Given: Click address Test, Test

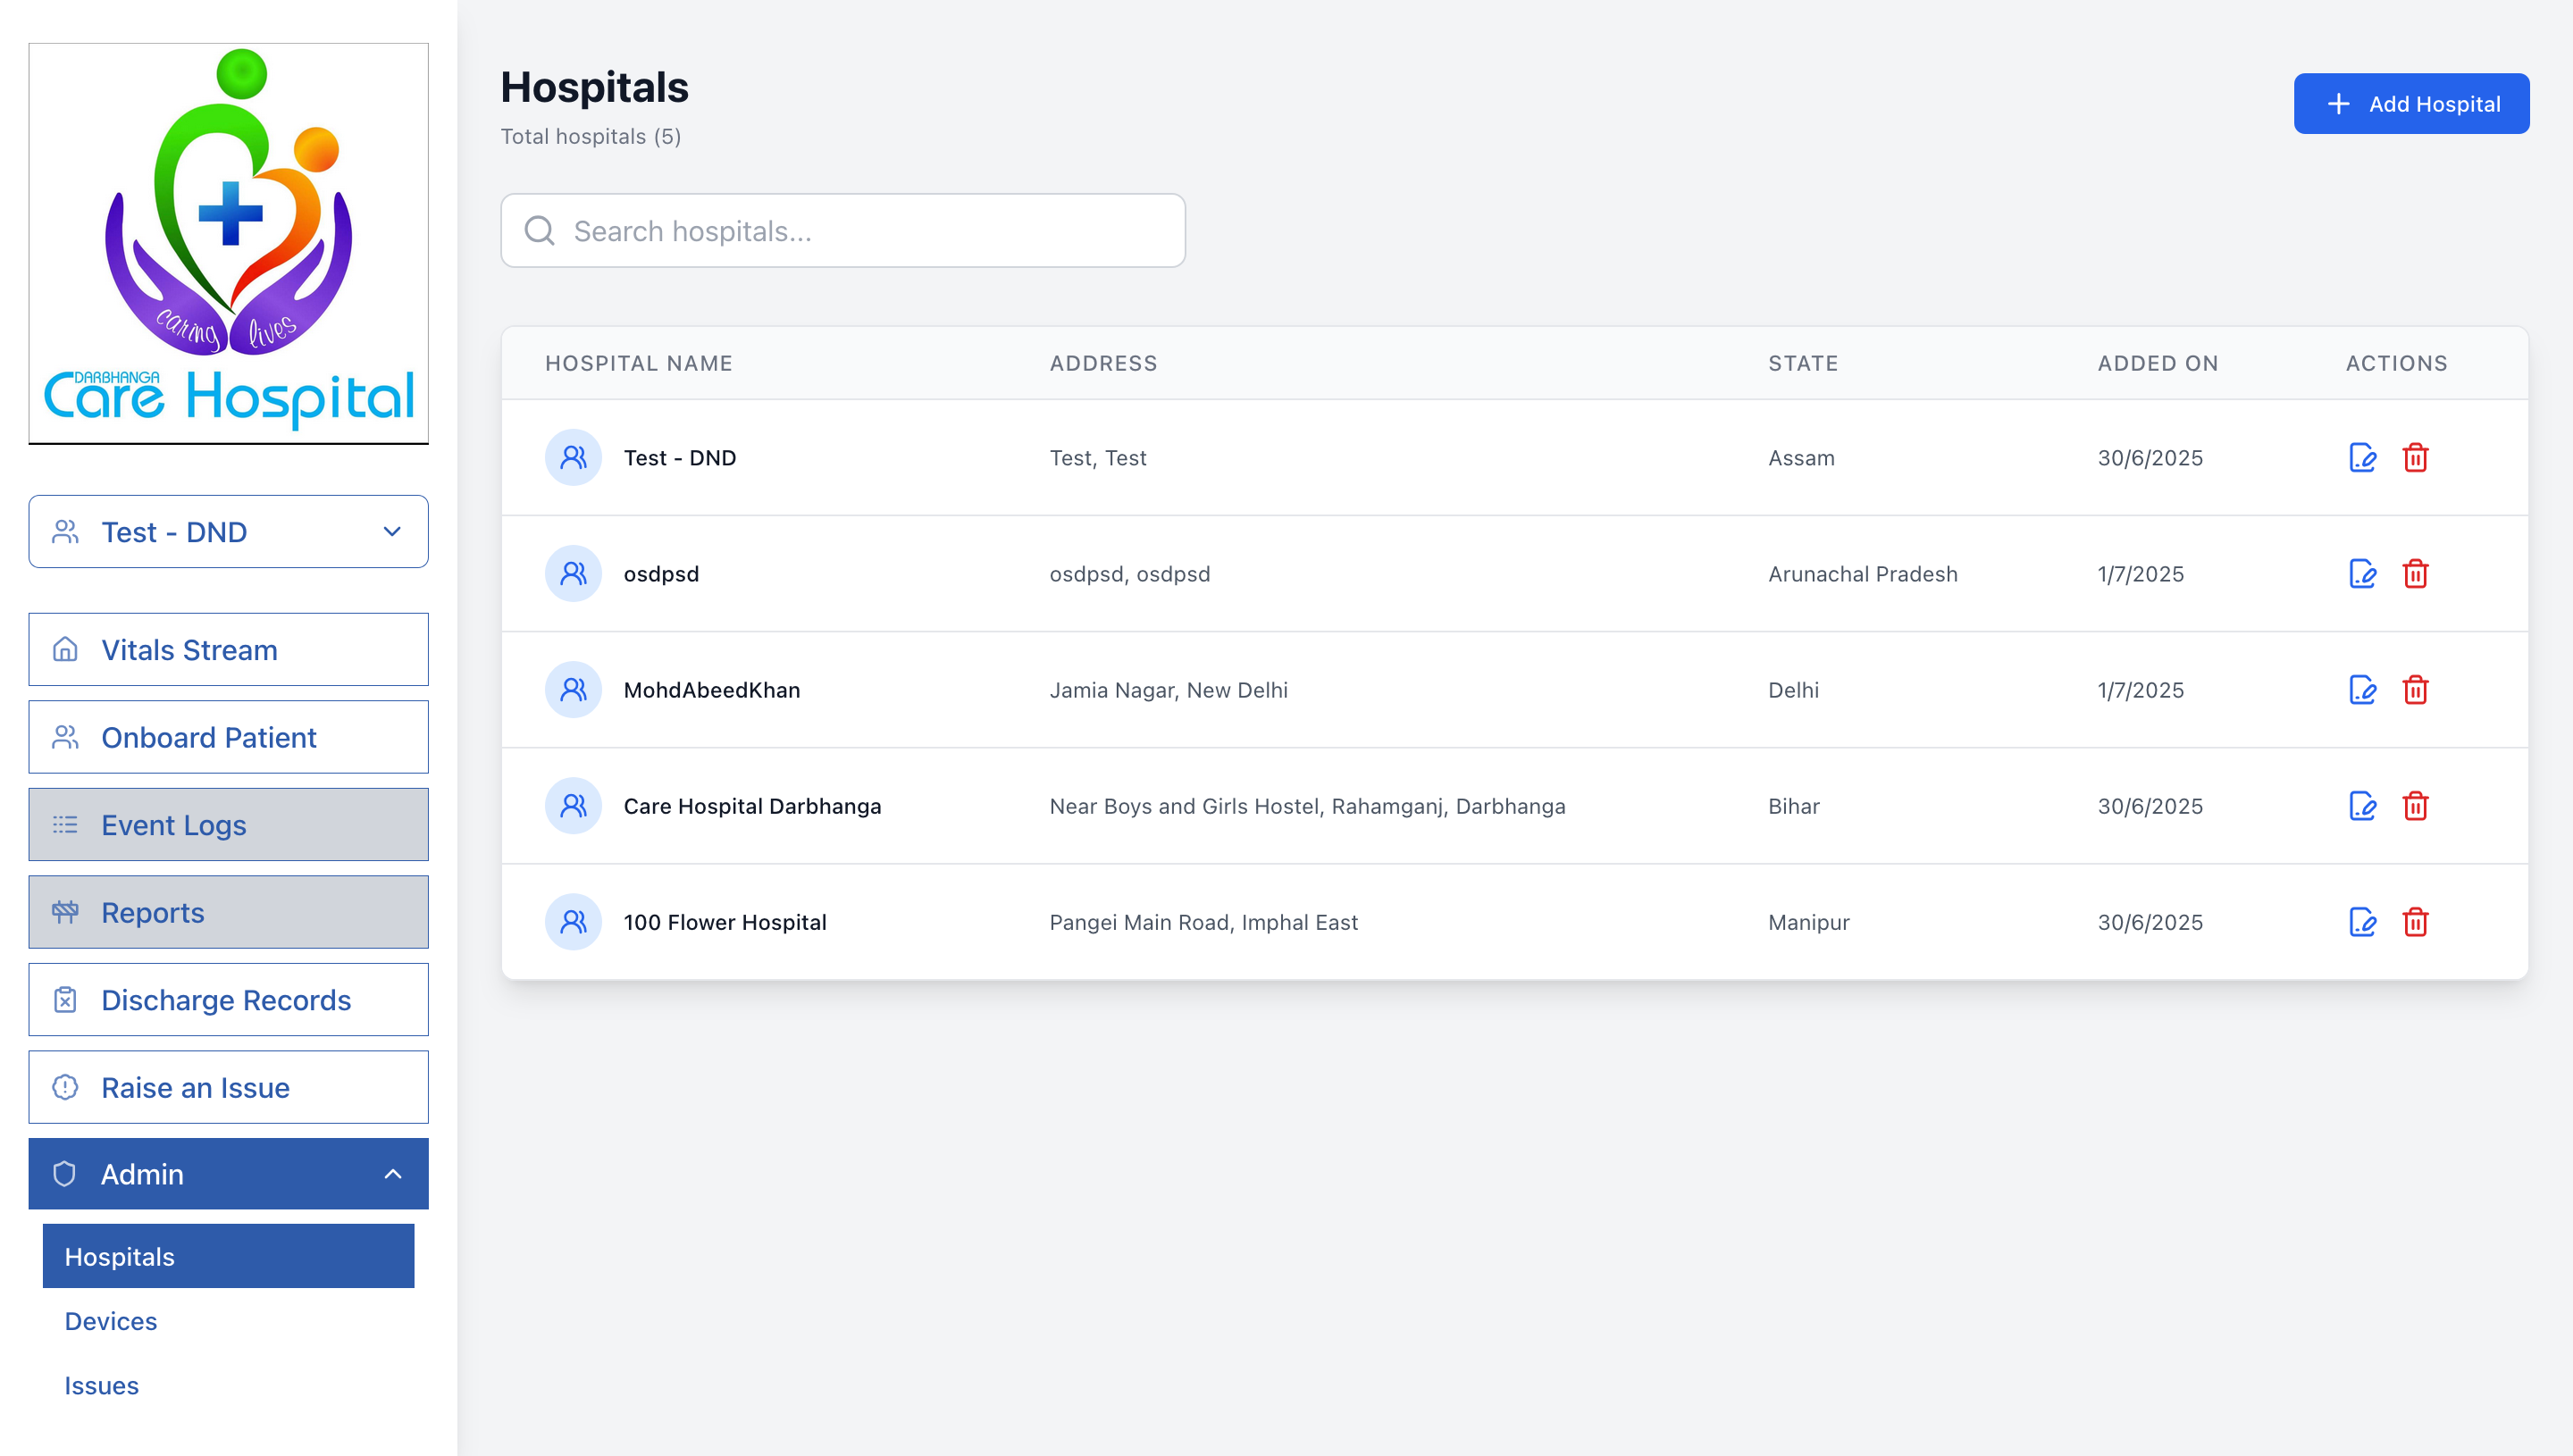Looking at the screenshot, I should 1097,458.
